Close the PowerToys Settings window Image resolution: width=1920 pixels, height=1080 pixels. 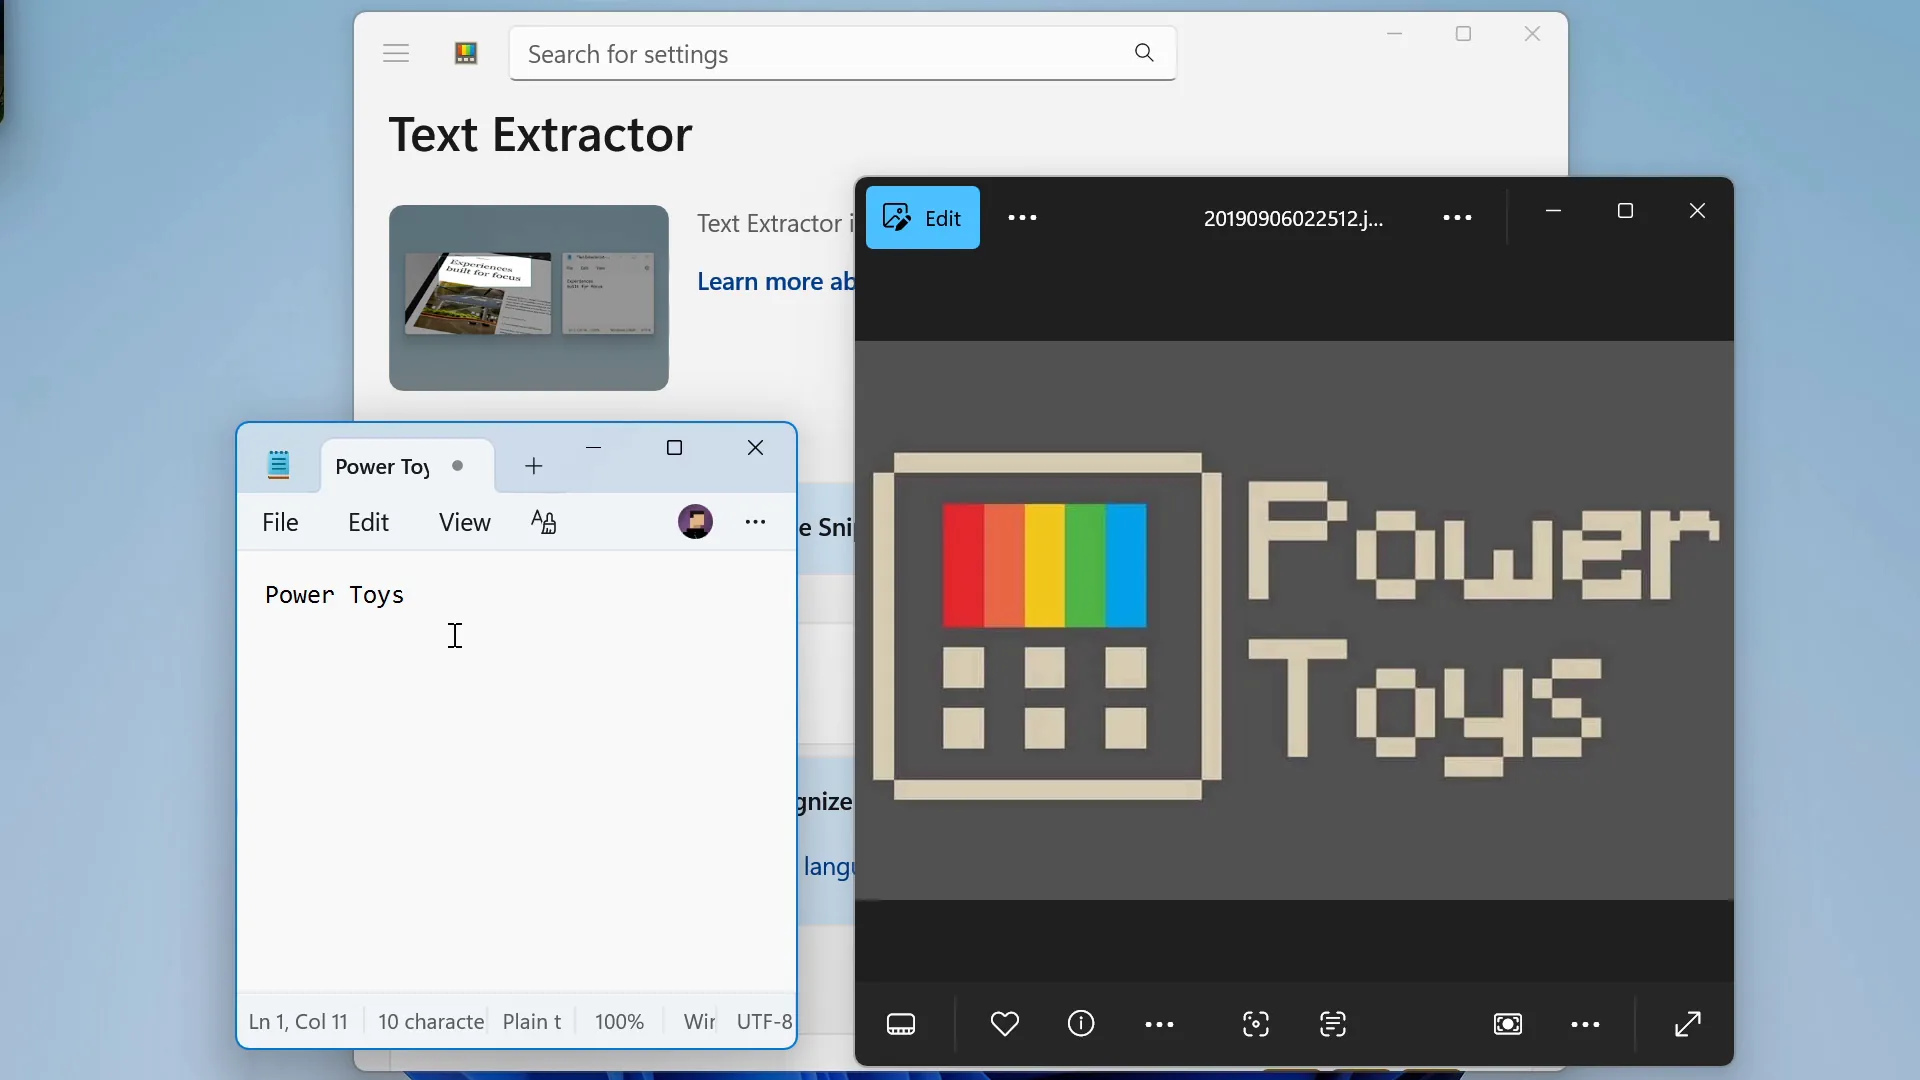click(1533, 34)
